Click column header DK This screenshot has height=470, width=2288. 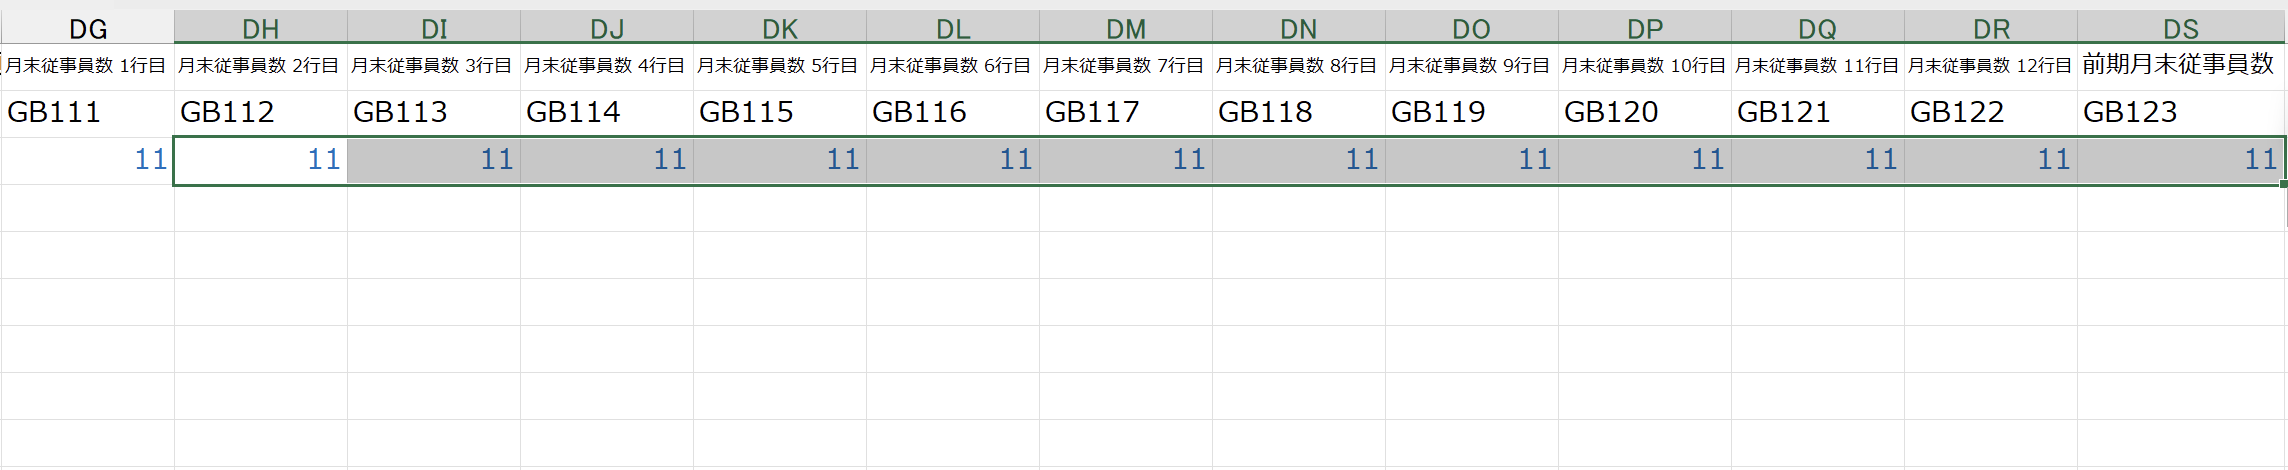(779, 28)
